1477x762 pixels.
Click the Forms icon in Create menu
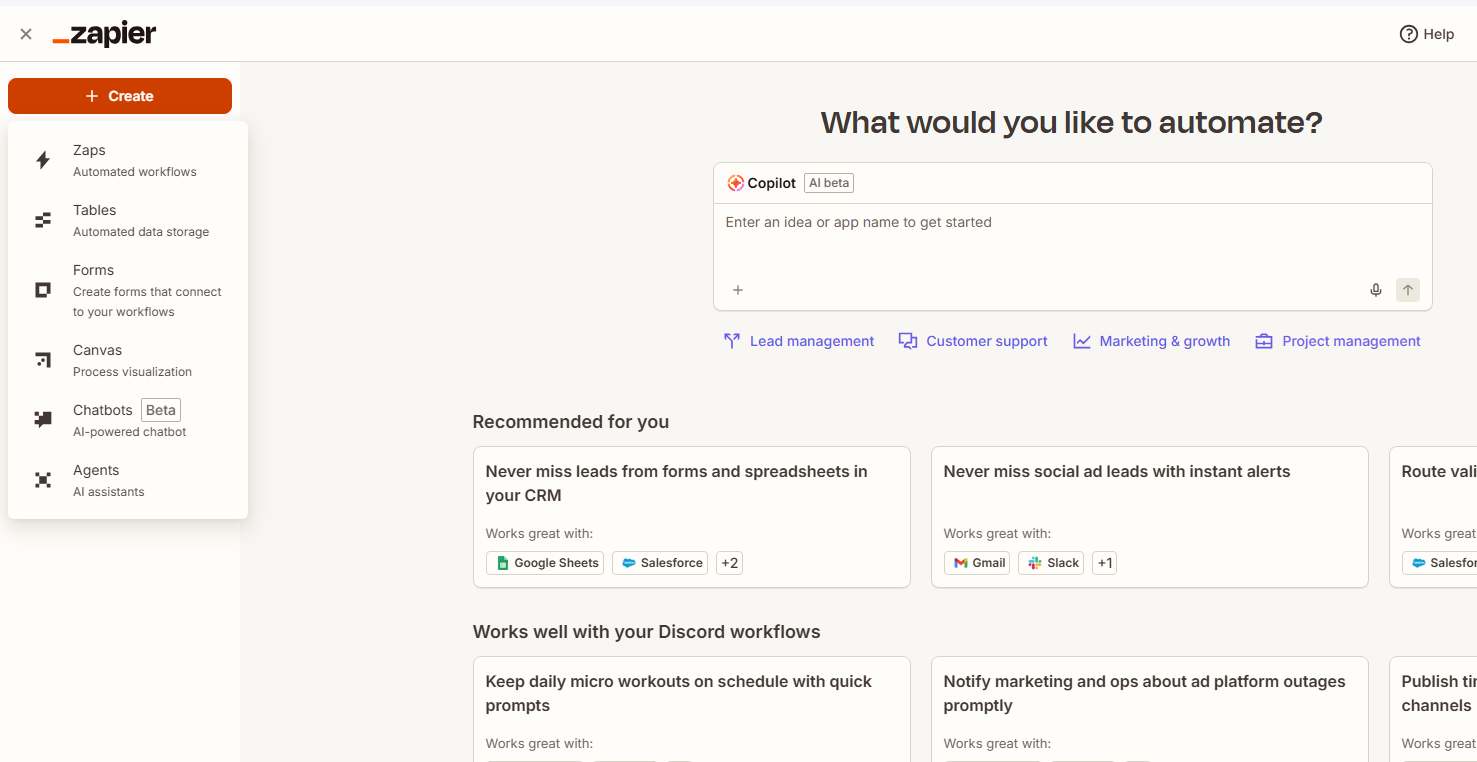tap(43, 290)
